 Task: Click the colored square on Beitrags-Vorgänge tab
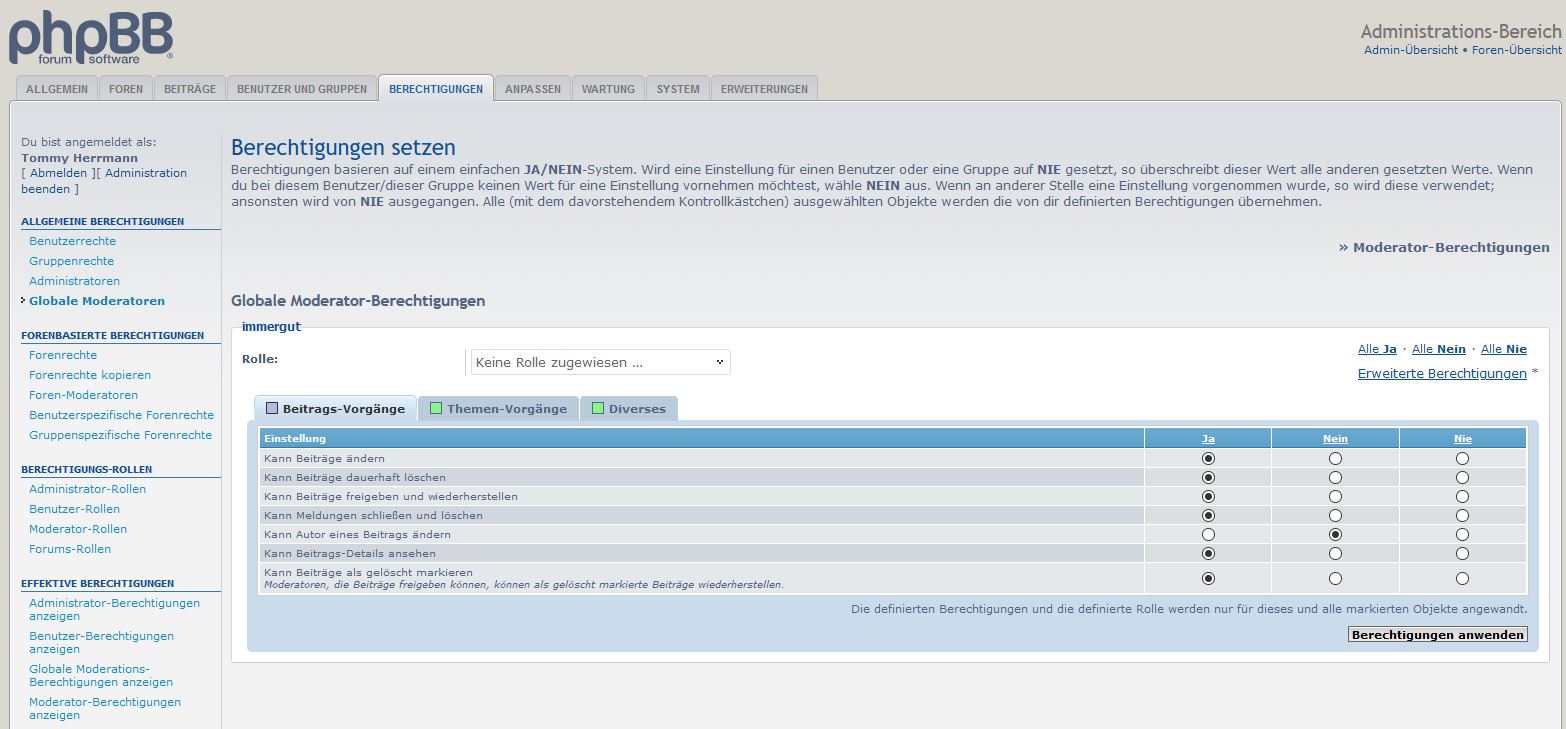(272, 408)
